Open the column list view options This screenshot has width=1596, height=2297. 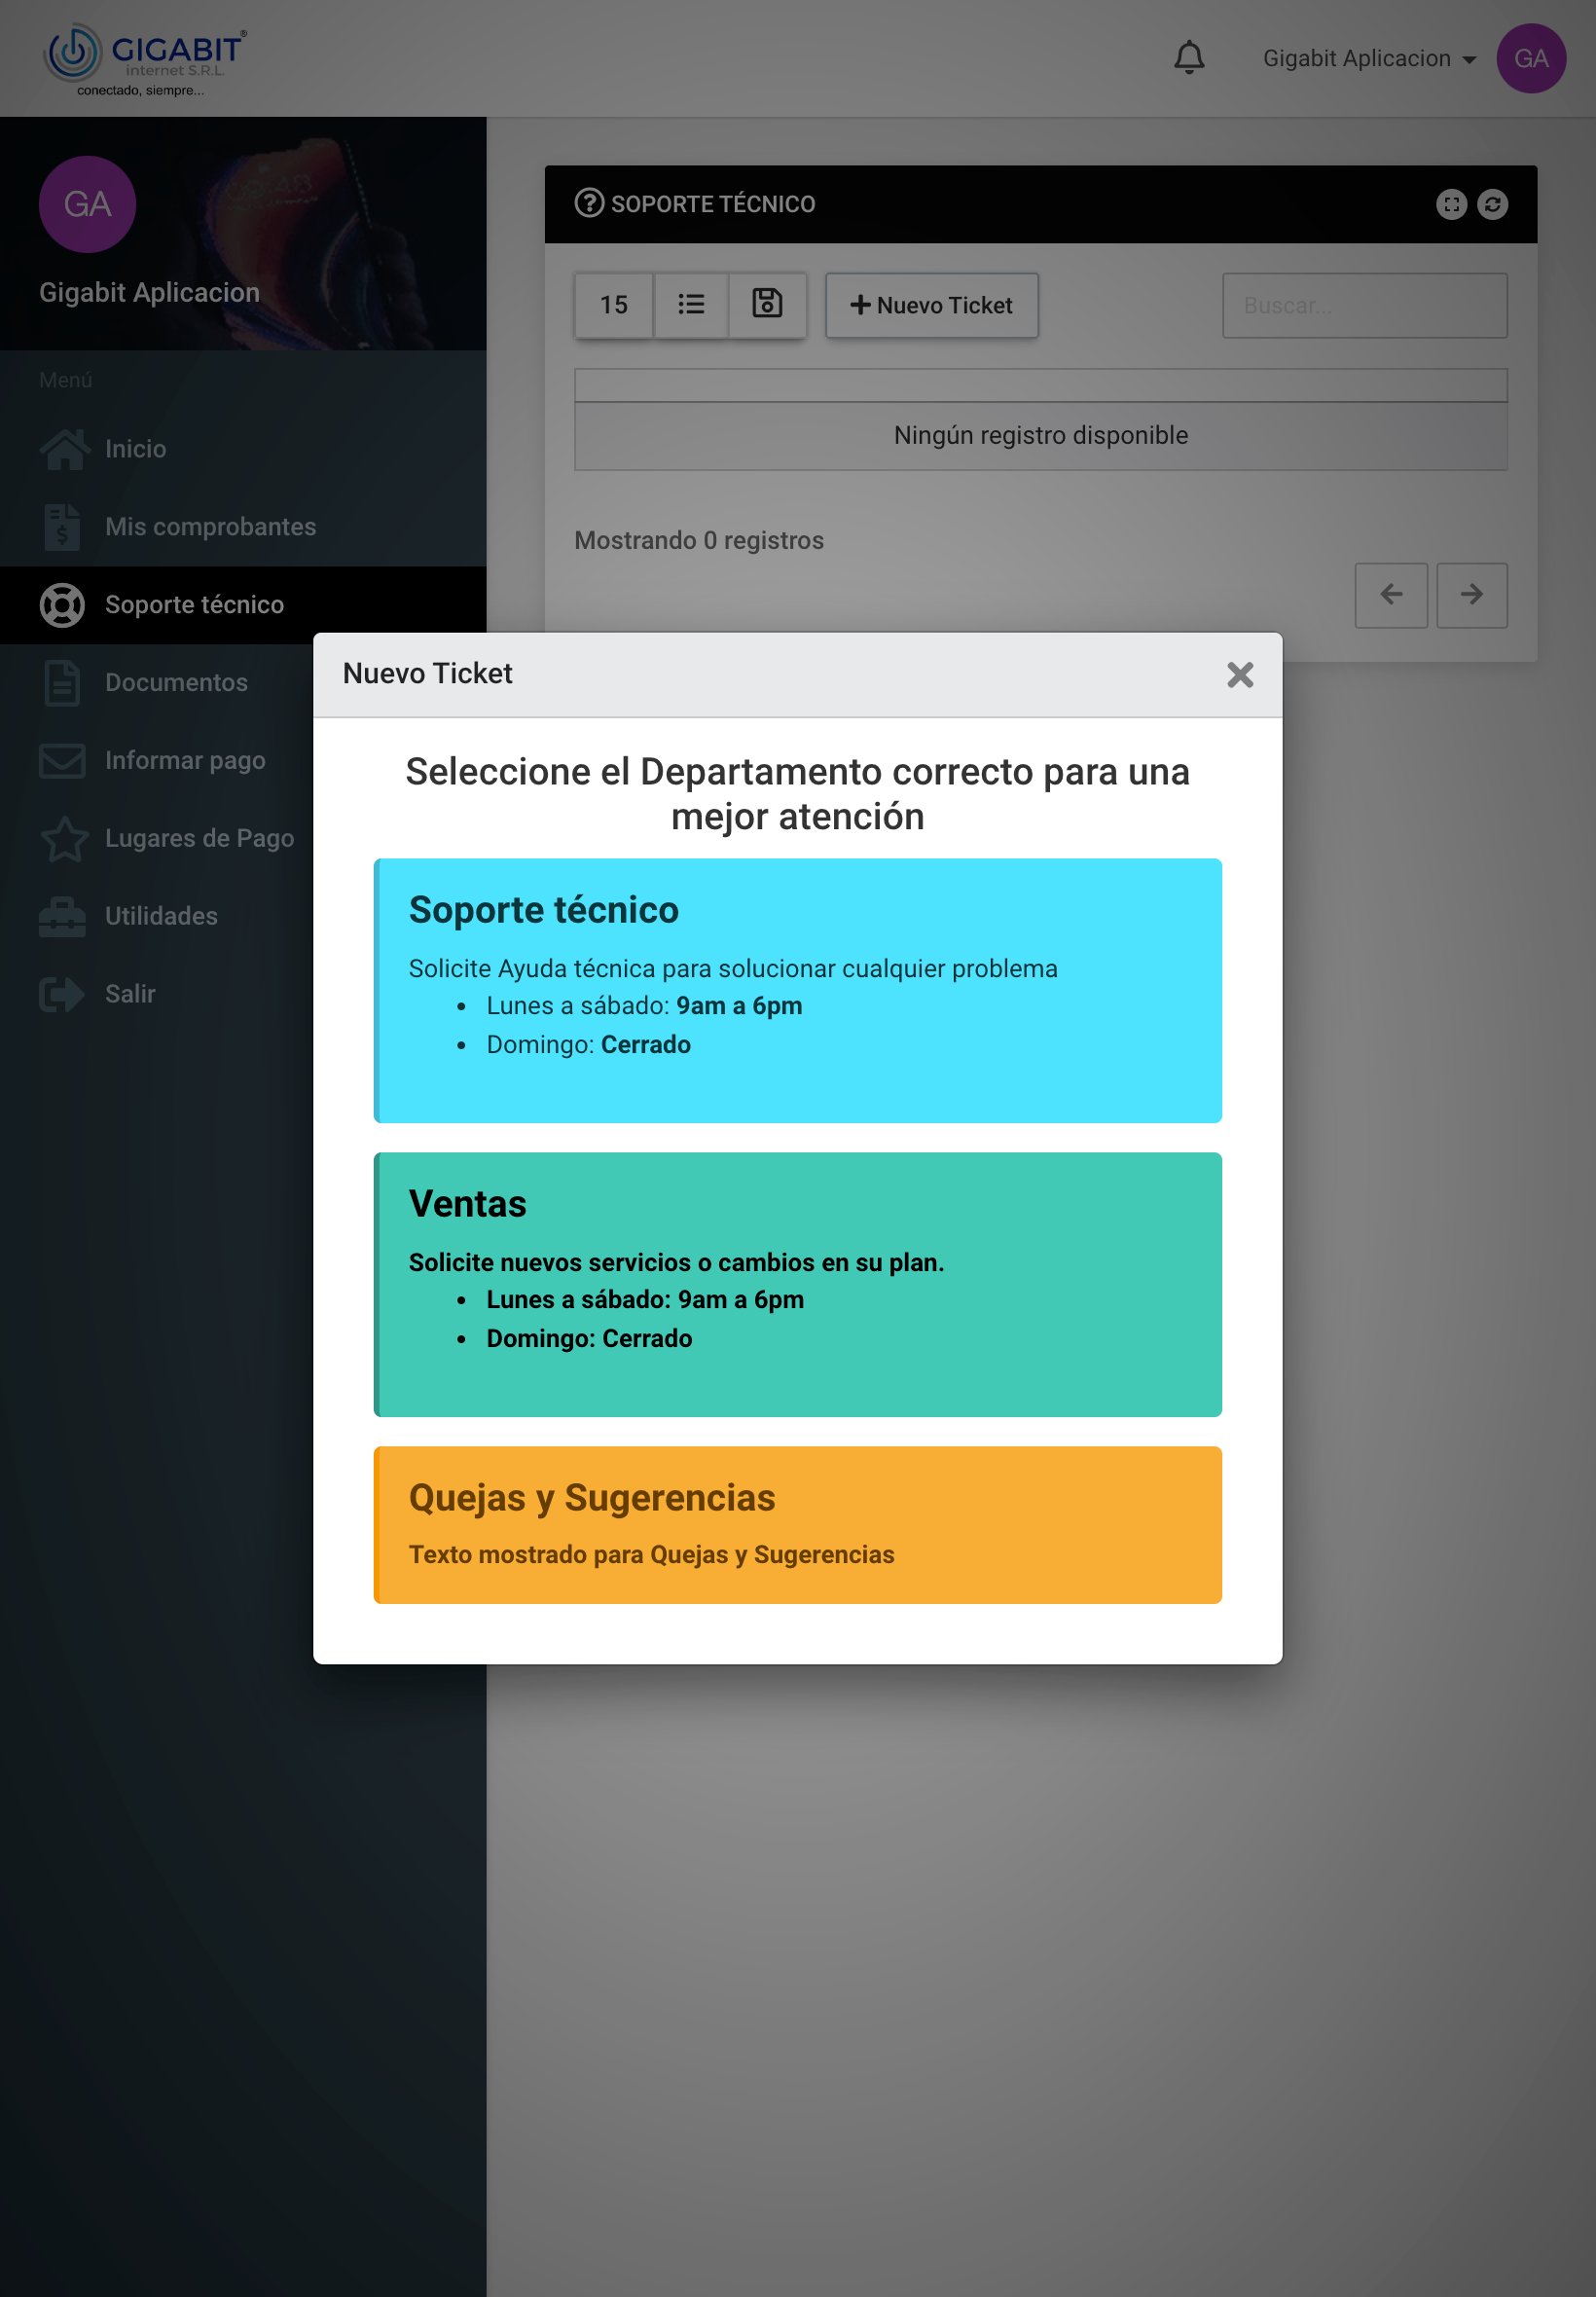(x=690, y=305)
